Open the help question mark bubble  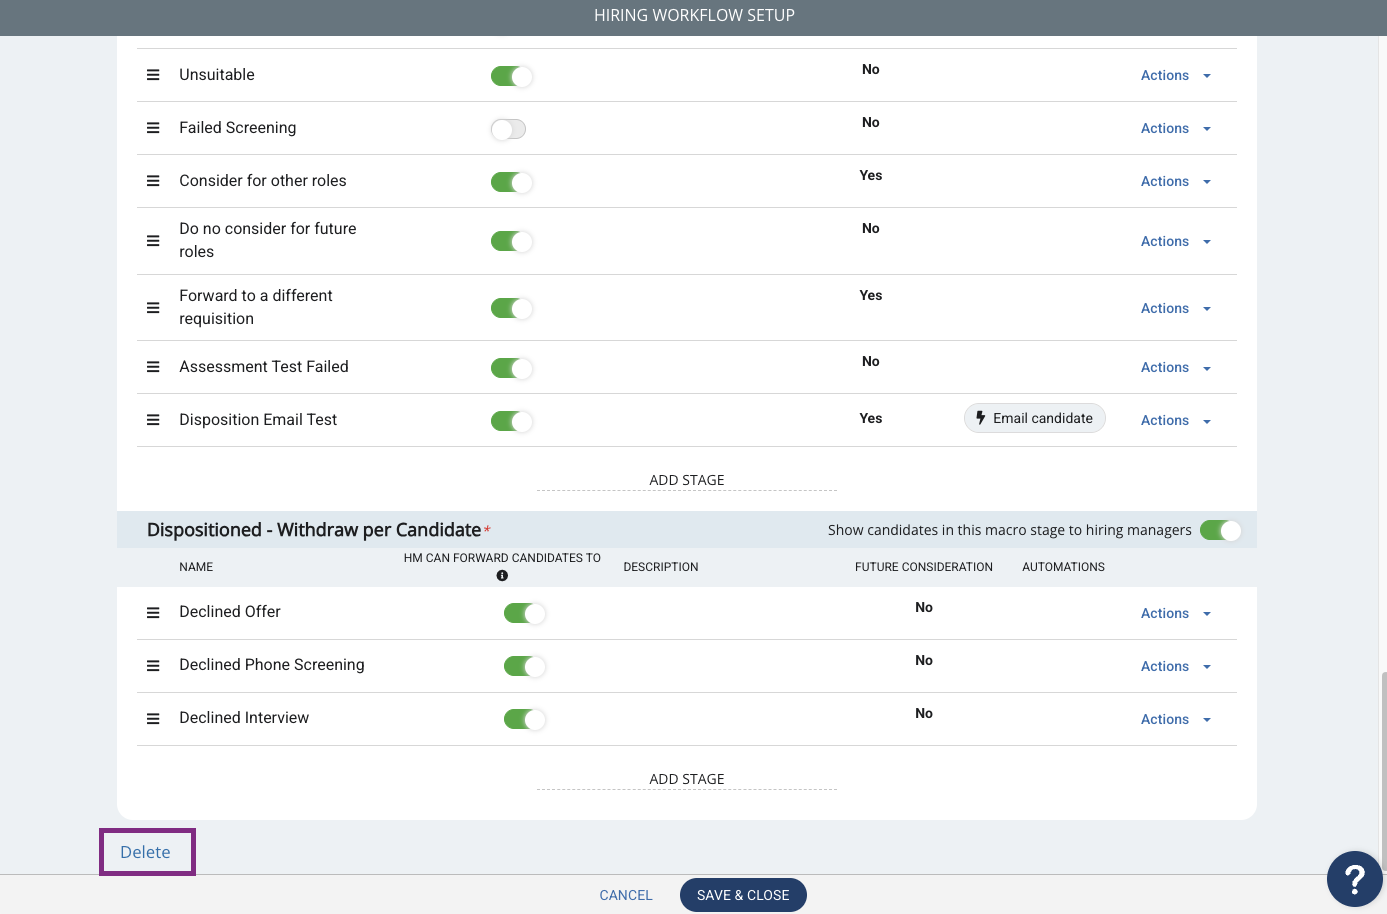coord(1354,879)
